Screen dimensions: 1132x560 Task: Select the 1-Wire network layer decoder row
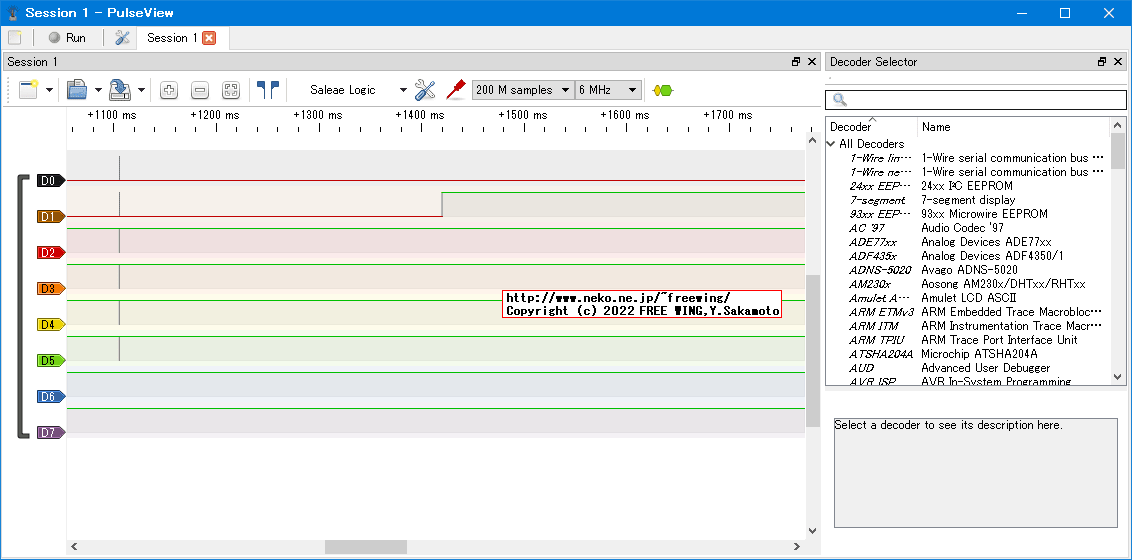point(967,172)
